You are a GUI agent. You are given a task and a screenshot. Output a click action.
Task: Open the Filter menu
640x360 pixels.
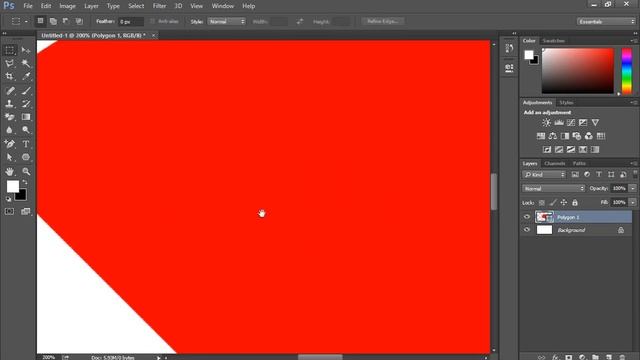point(159,6)
